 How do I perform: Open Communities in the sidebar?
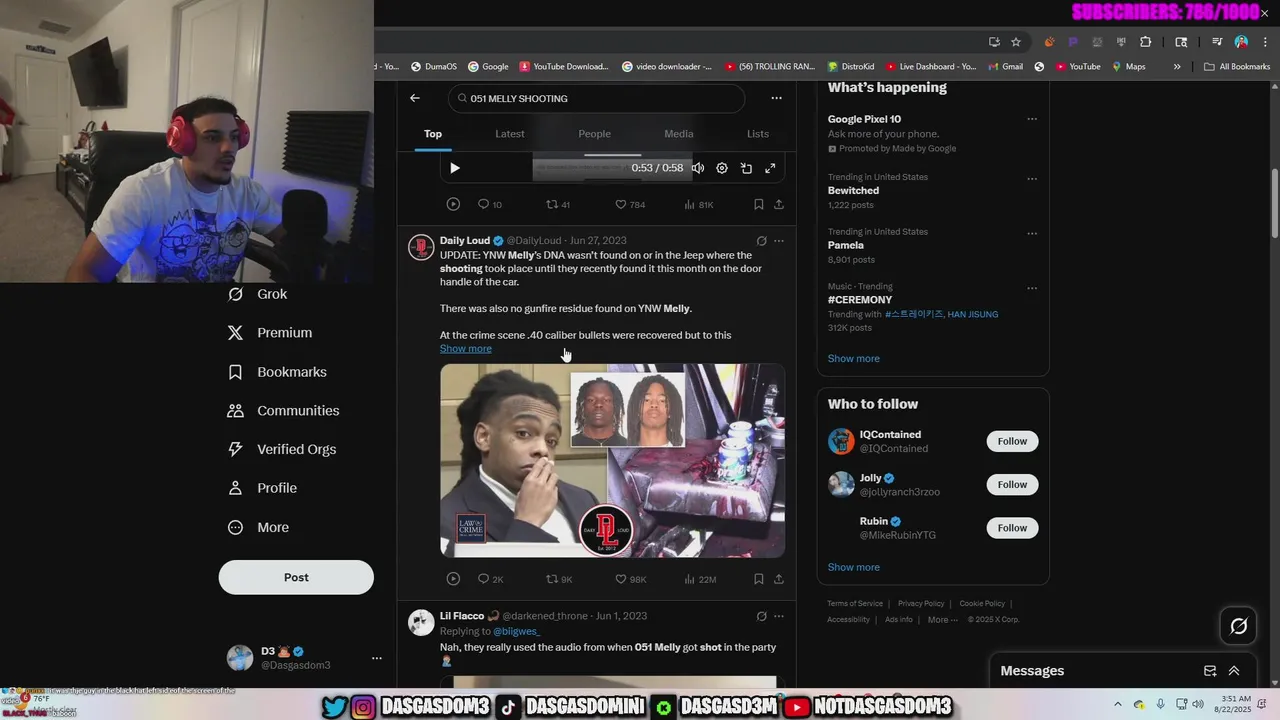tap(283, 411)
